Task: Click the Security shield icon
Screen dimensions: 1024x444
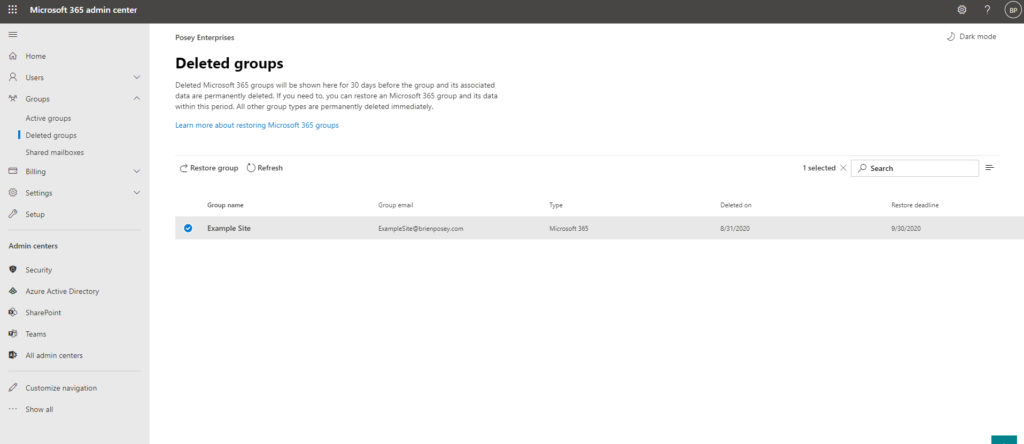Action: coord(12,270)
